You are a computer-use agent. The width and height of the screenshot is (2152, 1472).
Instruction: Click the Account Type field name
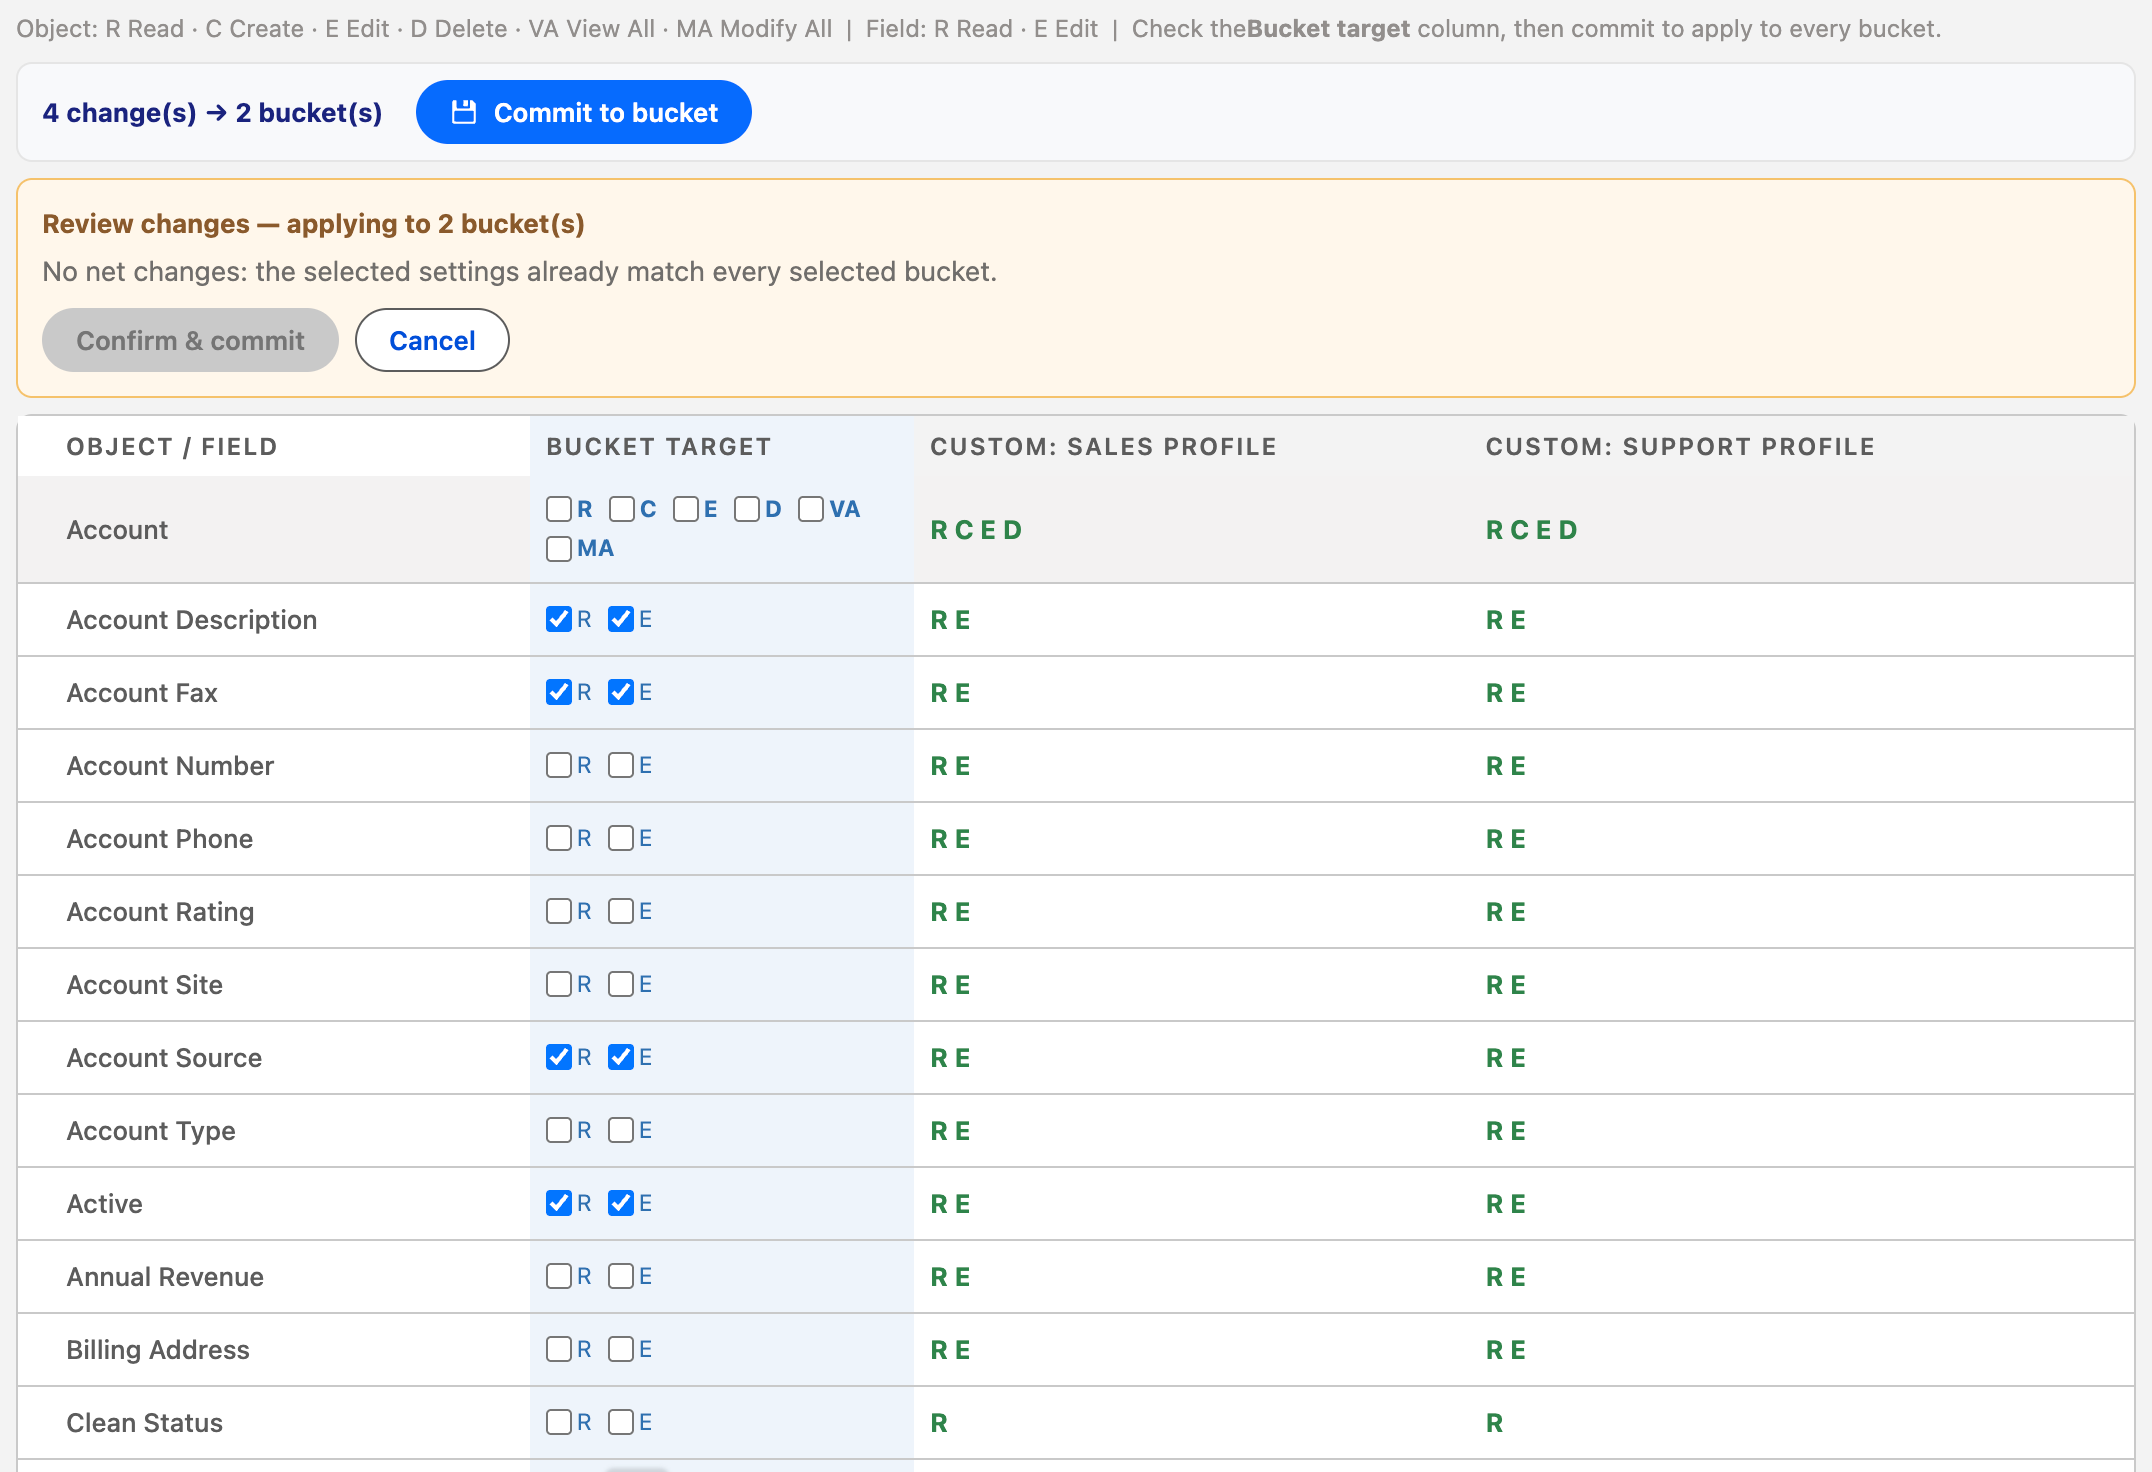coord(151,1131)
